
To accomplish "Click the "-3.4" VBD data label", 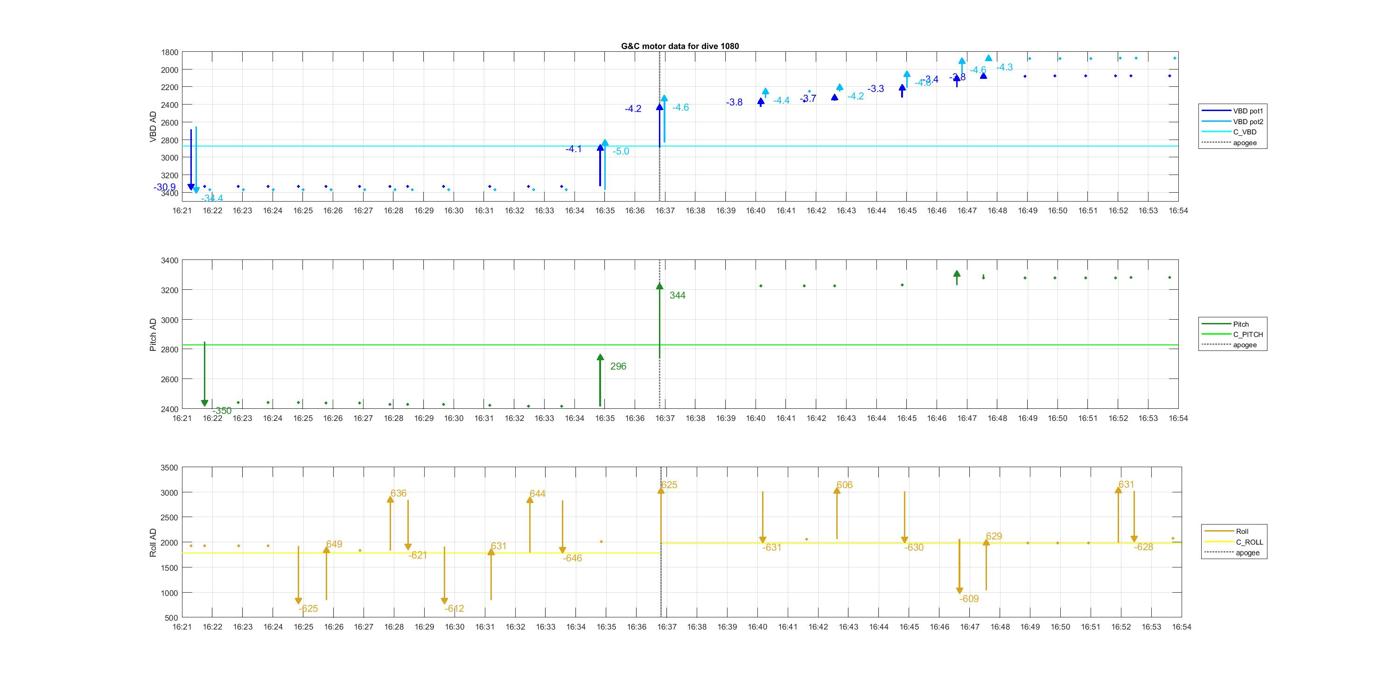I will tap(930, 79).
